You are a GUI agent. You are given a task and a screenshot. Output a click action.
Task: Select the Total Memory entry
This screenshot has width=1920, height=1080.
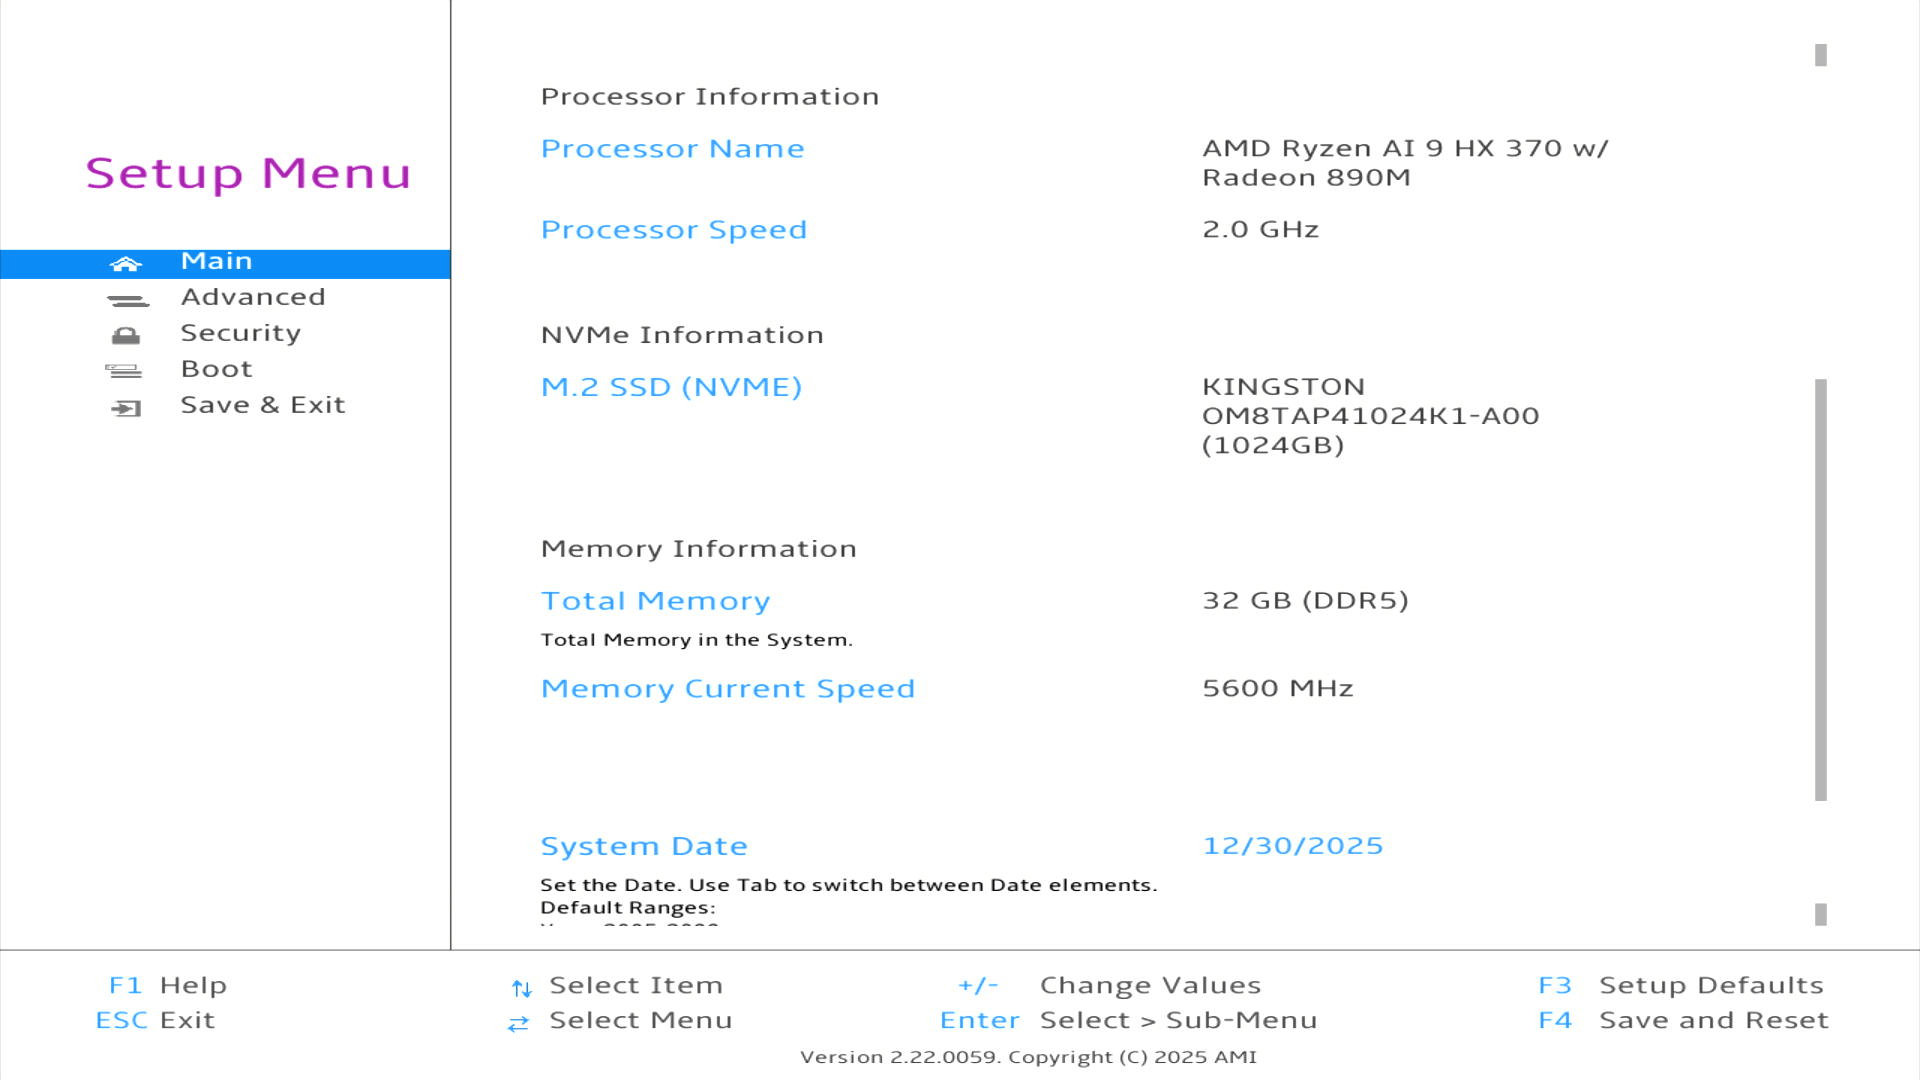coord(655,601)
